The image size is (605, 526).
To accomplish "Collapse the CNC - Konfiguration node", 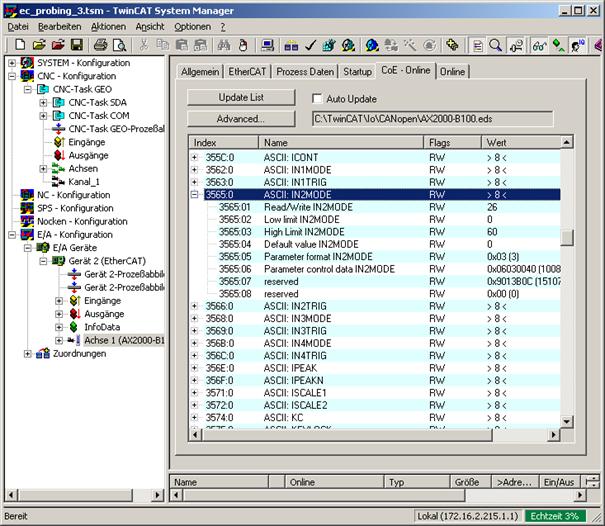I will point(12,76).
